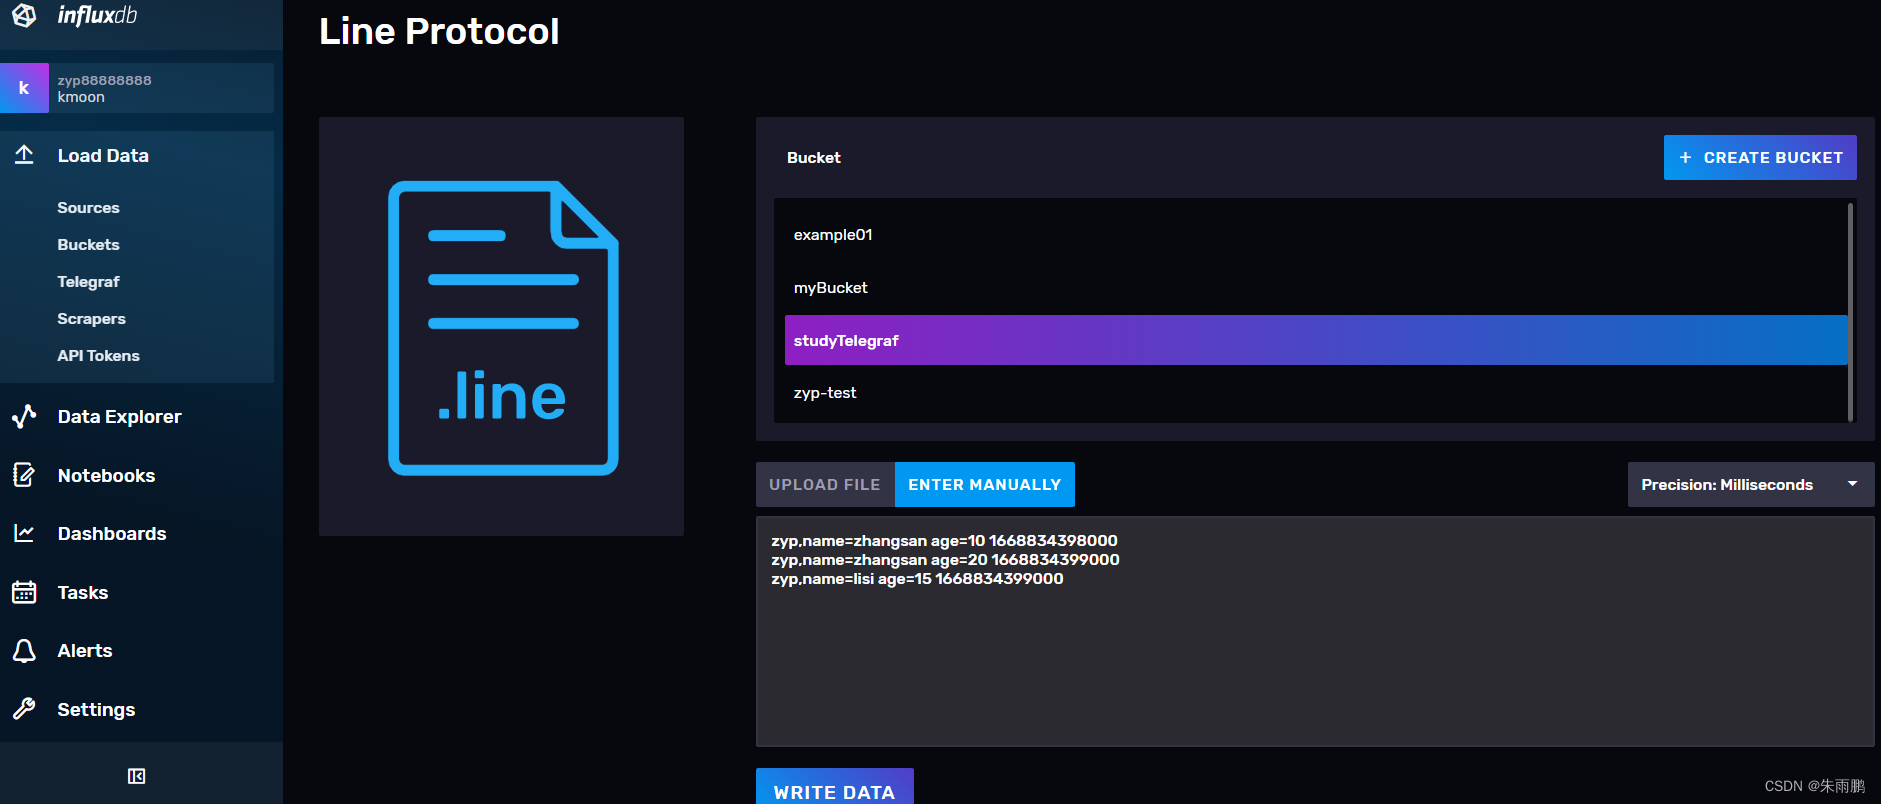Click the Write Data button
Image resolution: width=1881 pixels, height=804 pixels.
835,787
